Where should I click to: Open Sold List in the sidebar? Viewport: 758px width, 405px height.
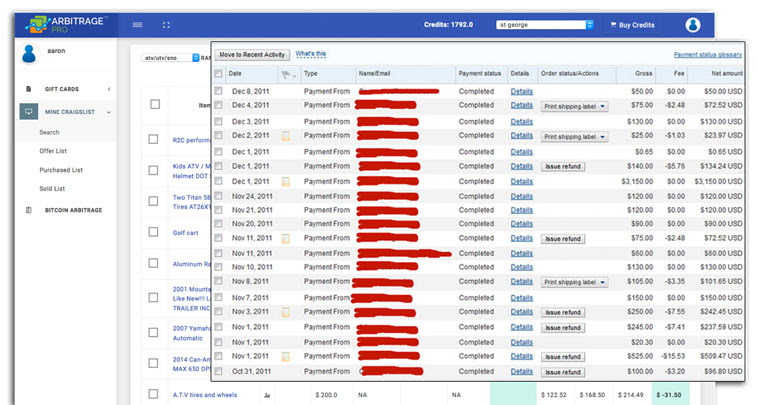click(52, 188)
